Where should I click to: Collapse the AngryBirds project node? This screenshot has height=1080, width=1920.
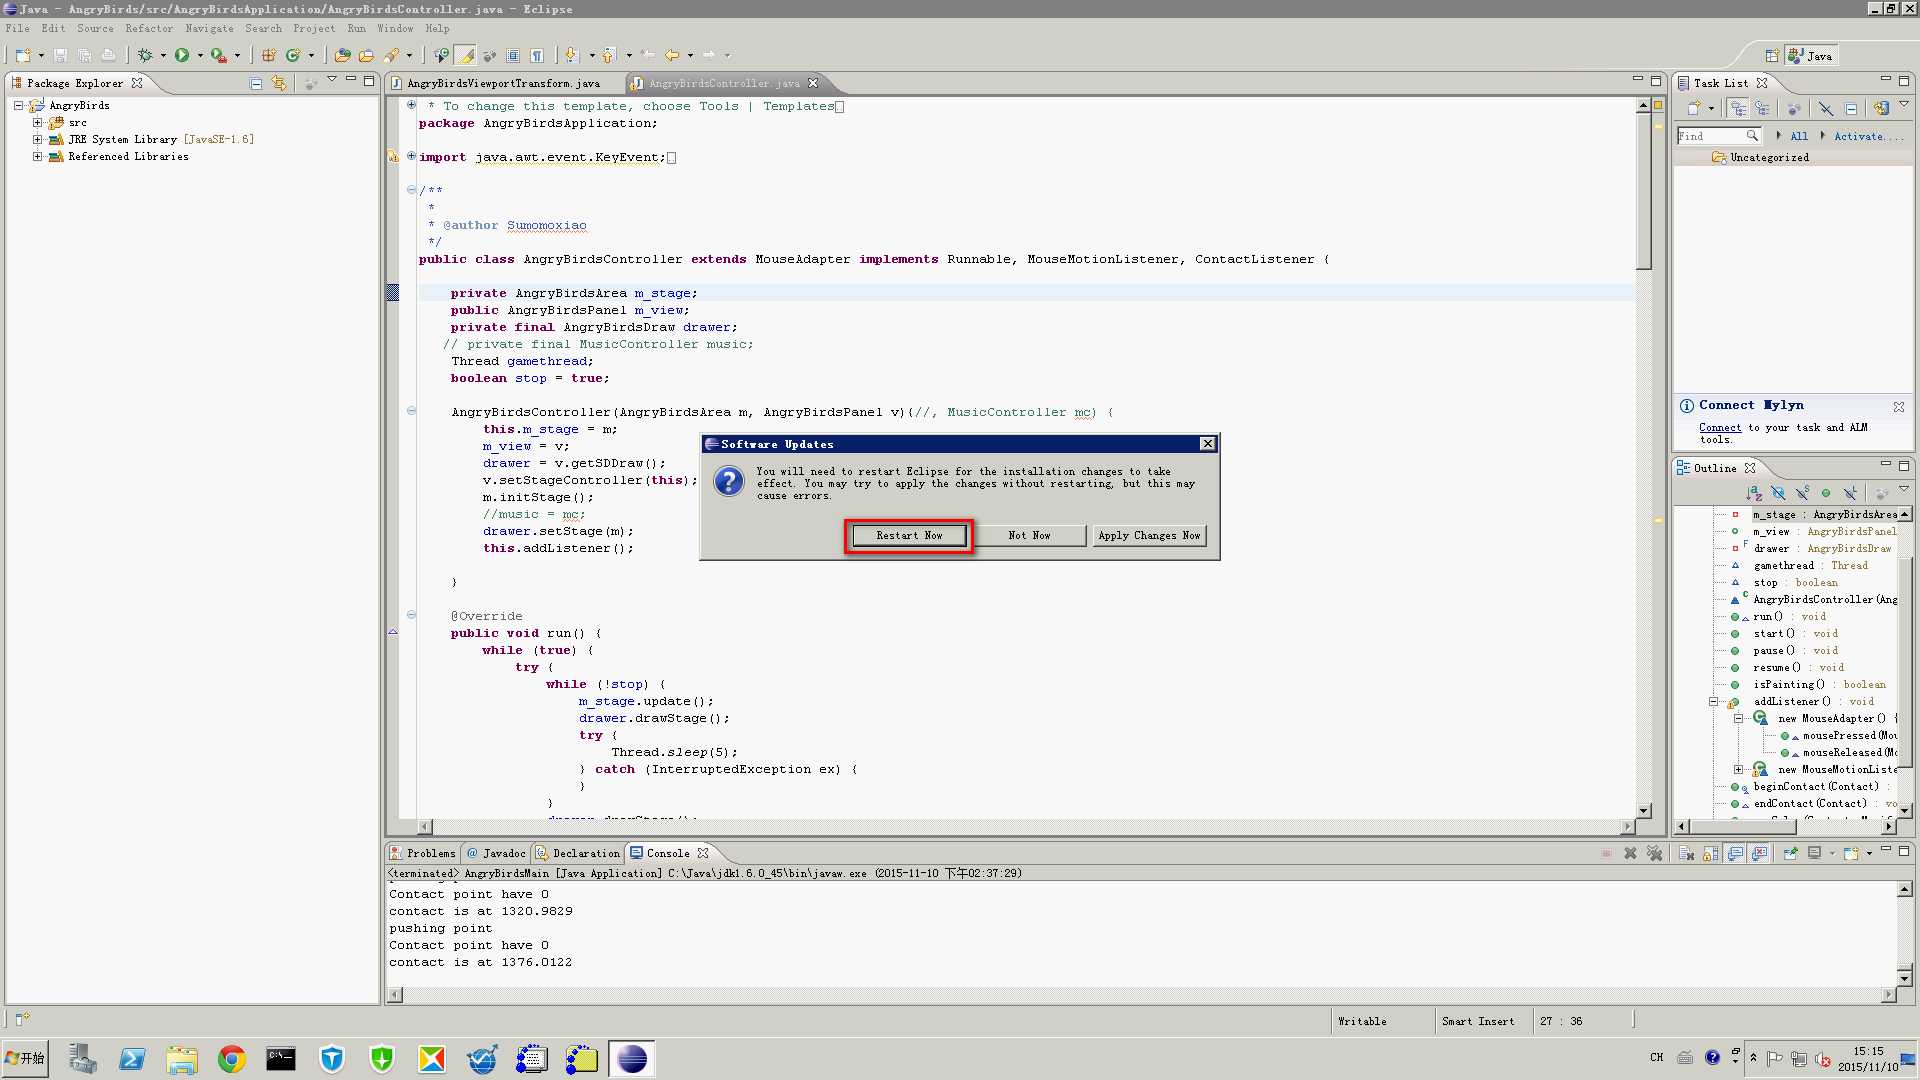pyautogui.click(x=18, y=105)
